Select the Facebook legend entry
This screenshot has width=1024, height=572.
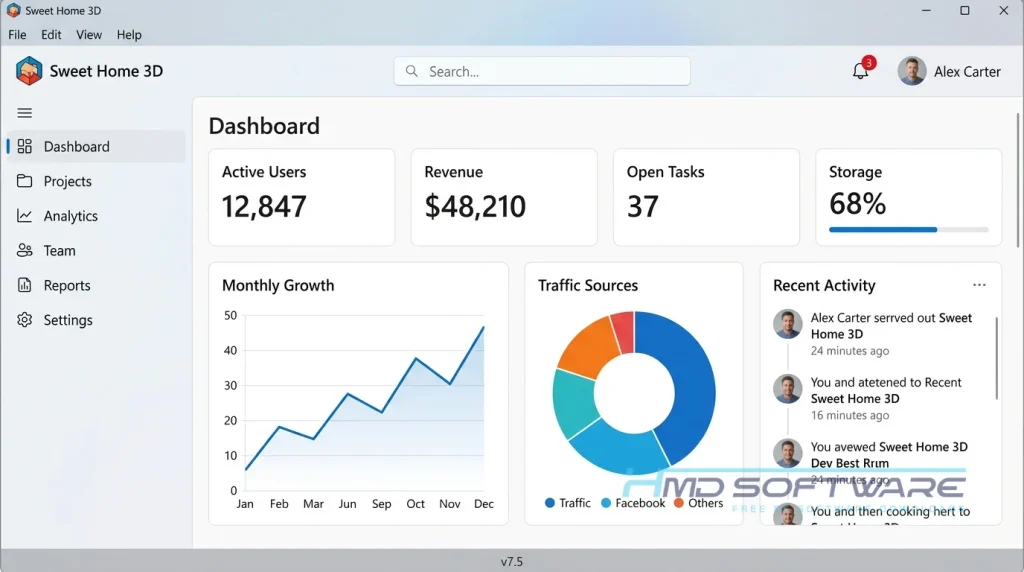pyautogui.click(x=633, y=503)
